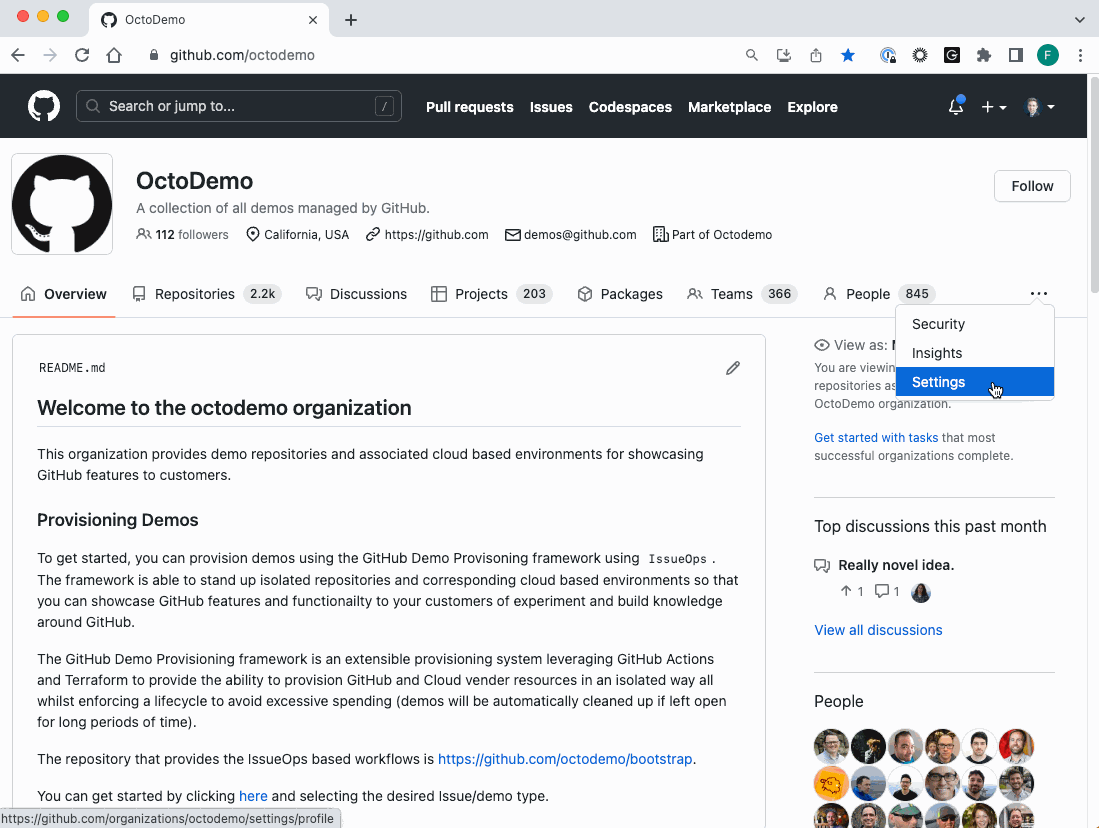The image size is (1099, 828).
Task: Open the overflow menu with the three dots
Action: (x=1039, y=293)
